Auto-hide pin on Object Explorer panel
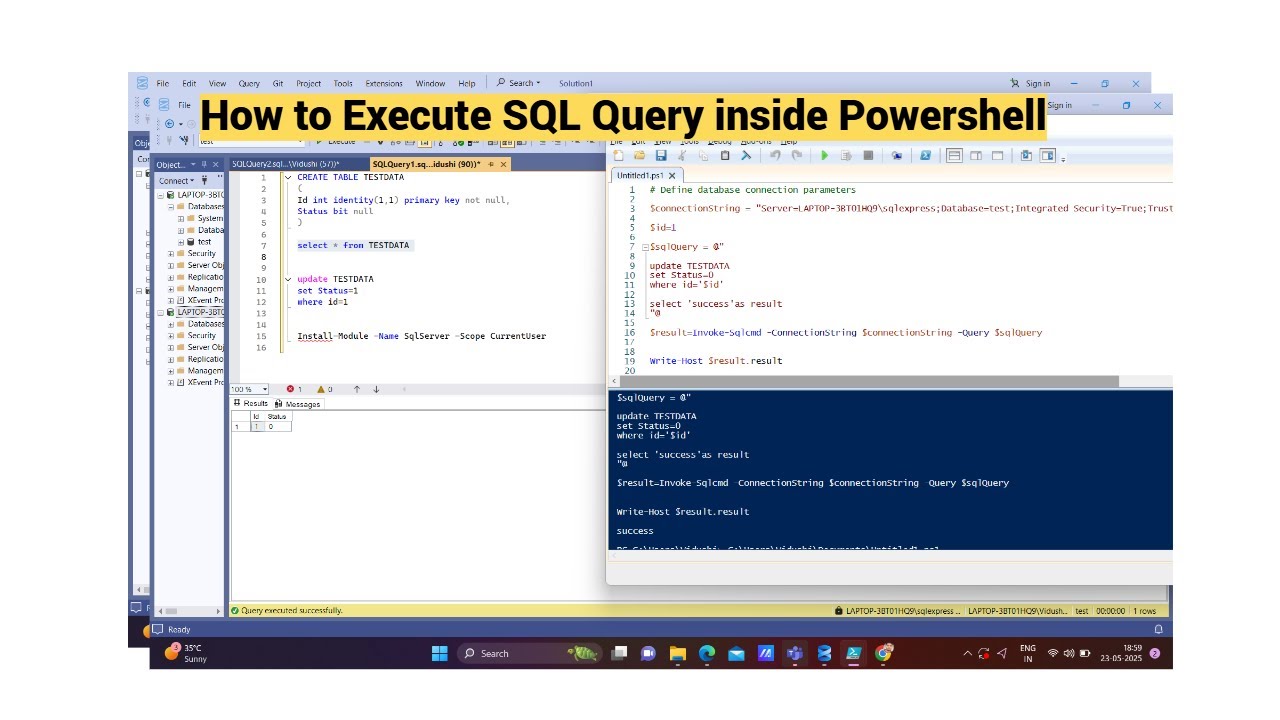This screenshot has height=720, width=1280. click(204, 164)
